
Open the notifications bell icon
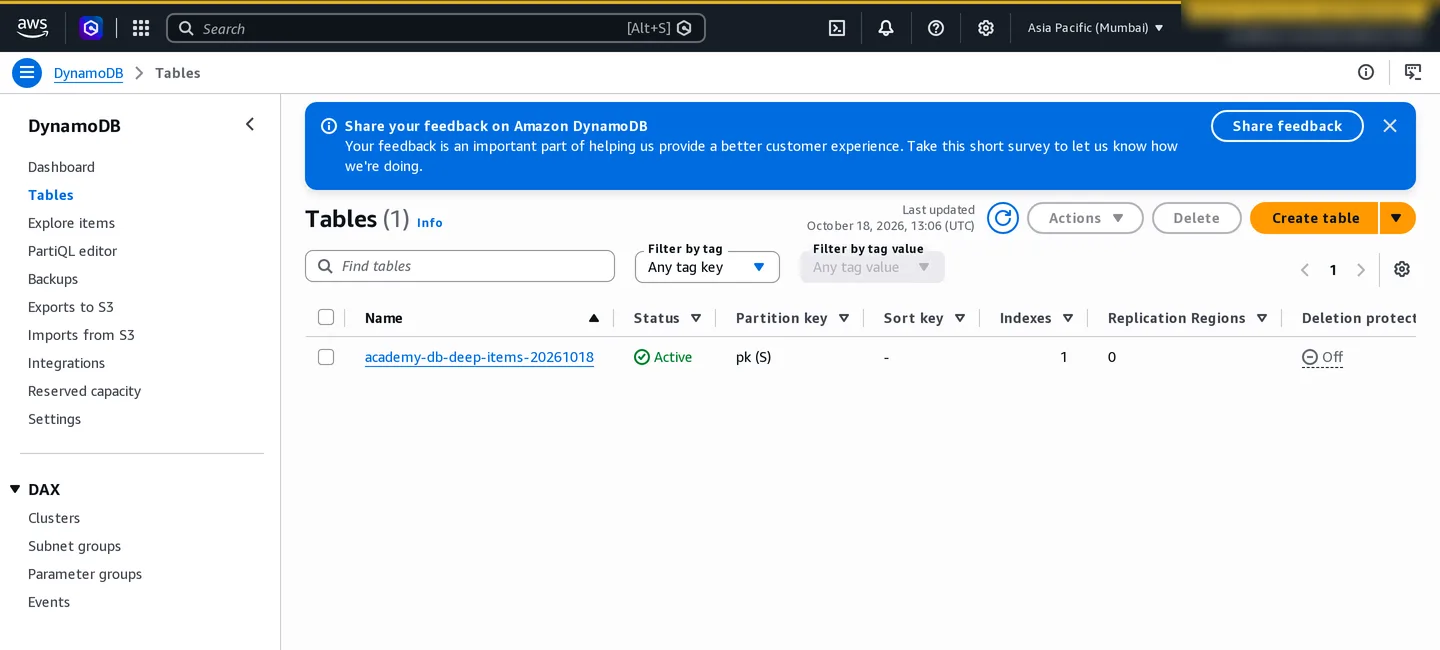pos(886,28)
